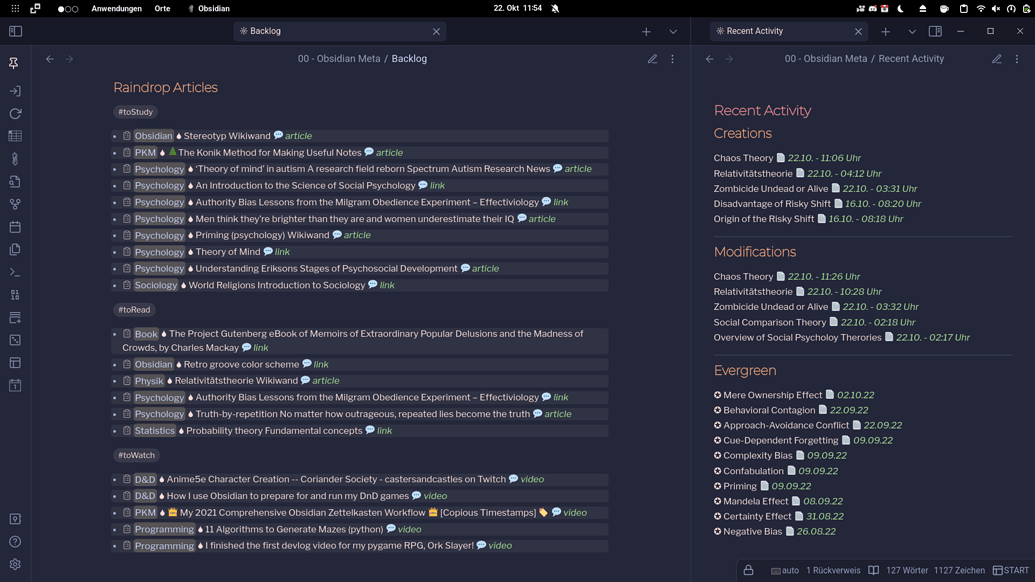Image resolution: width=1035 pixels, height=582 pixels.
Task: Click the article link next to Stereotyp Wikiwand
Action: coord(300,135)
